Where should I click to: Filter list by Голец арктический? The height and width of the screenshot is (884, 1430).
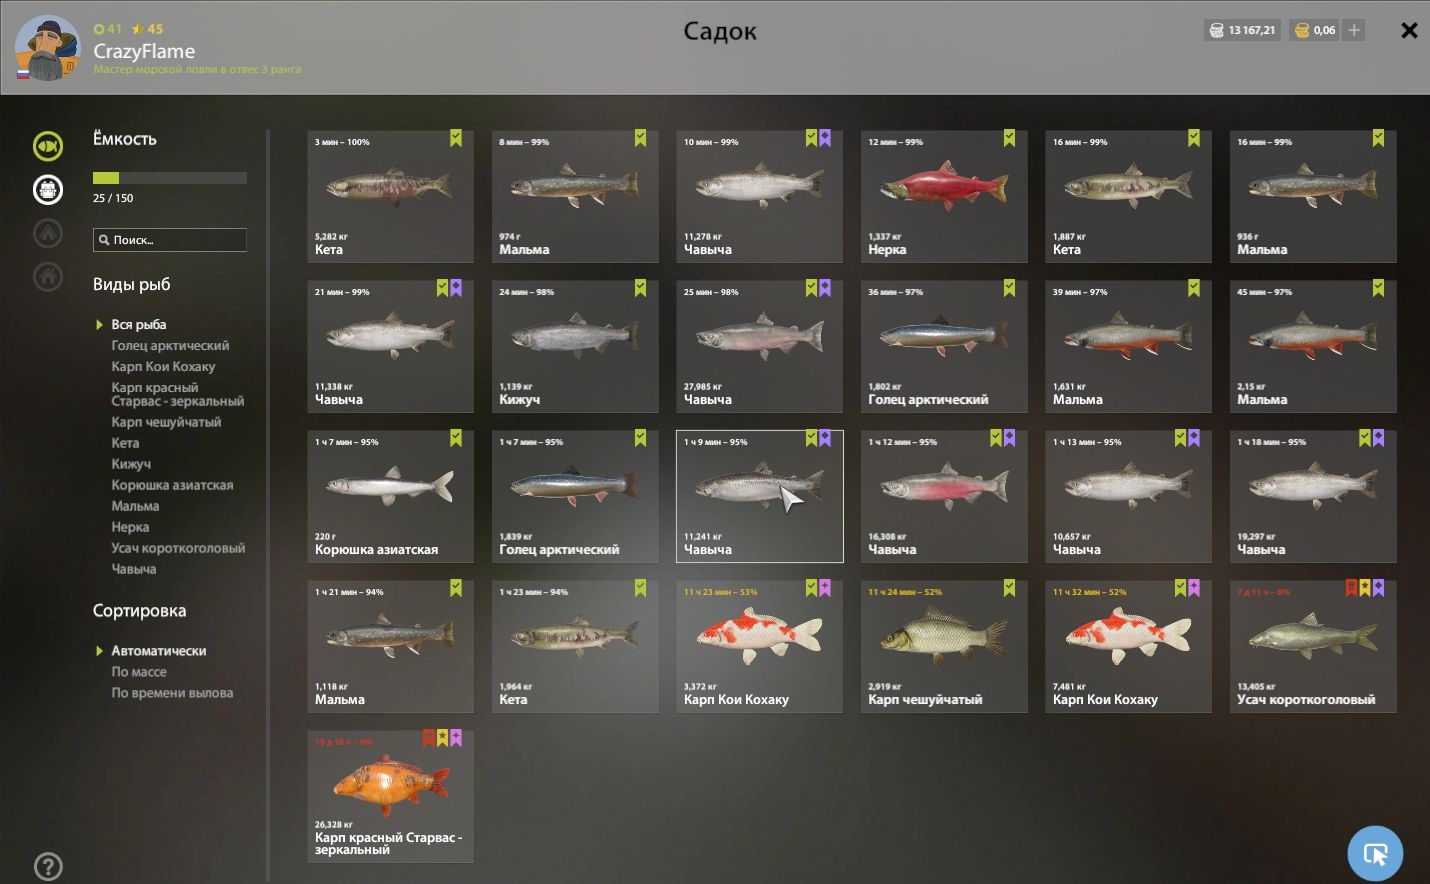coord(170,346)
